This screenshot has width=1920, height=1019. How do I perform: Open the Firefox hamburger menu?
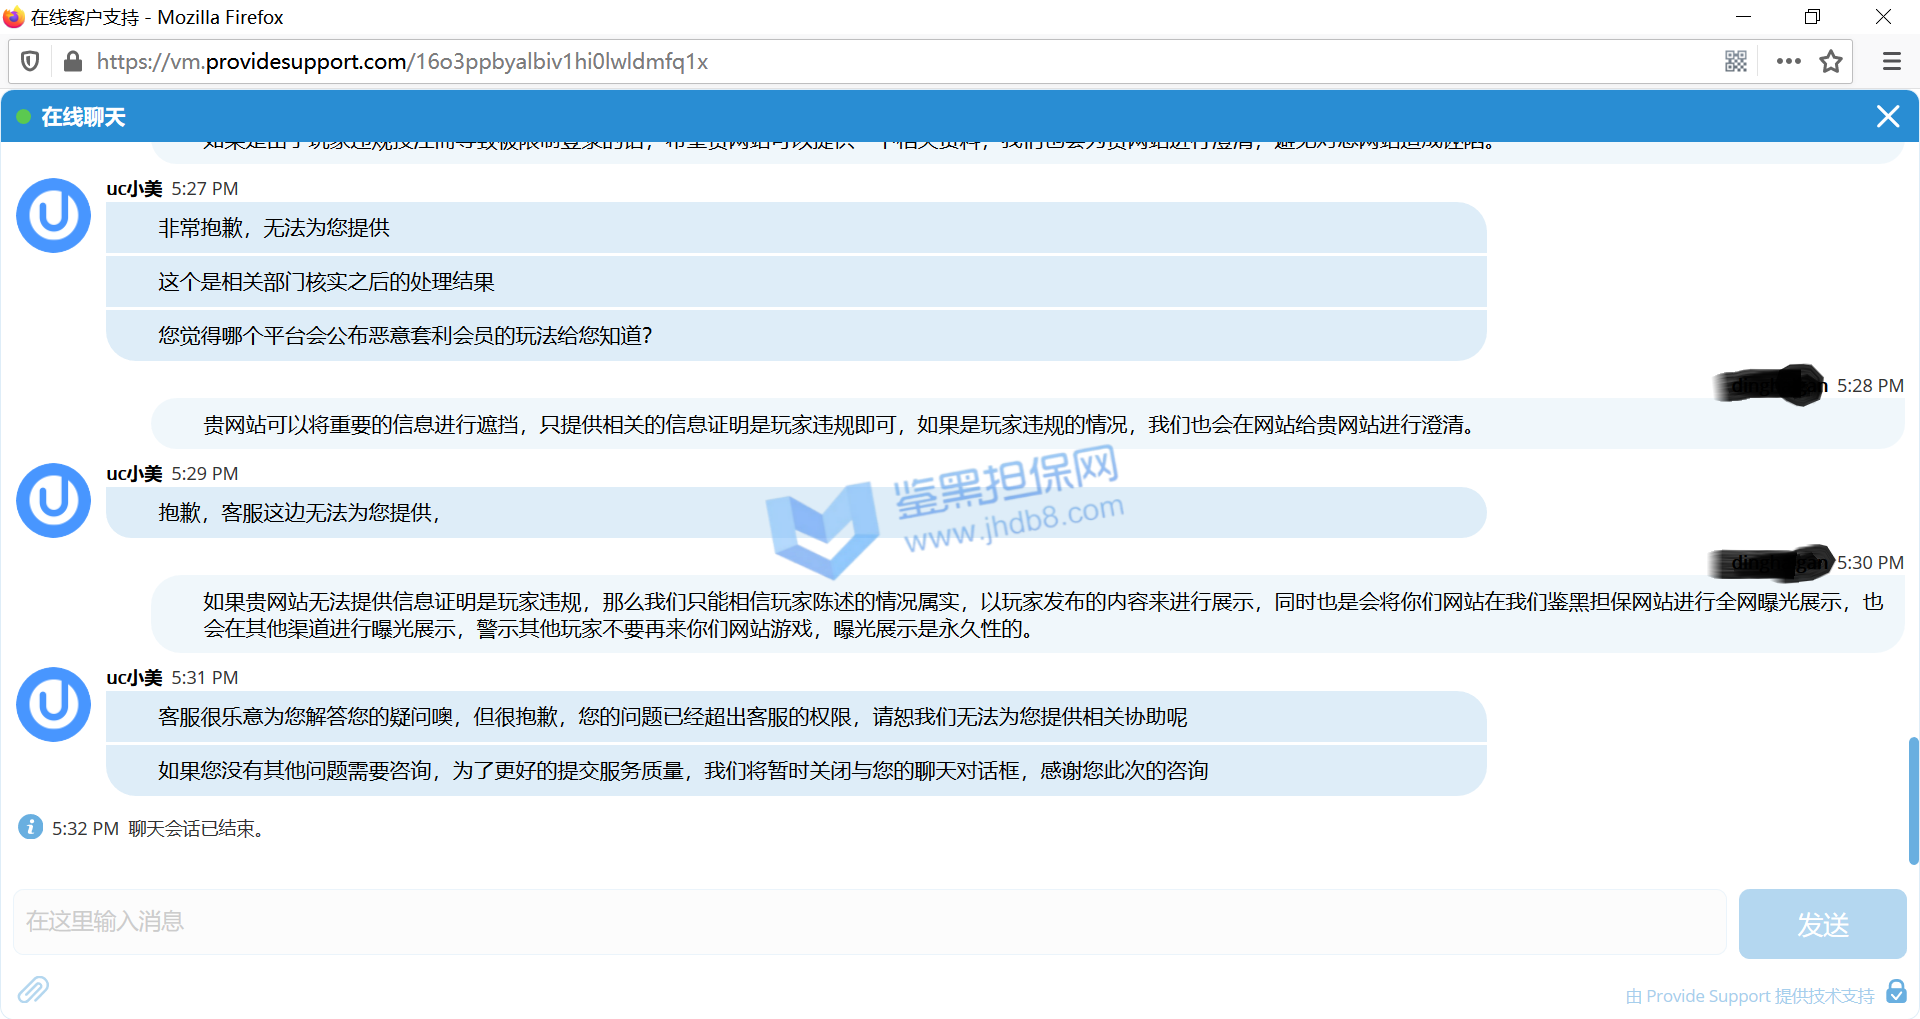point(1891,62)
